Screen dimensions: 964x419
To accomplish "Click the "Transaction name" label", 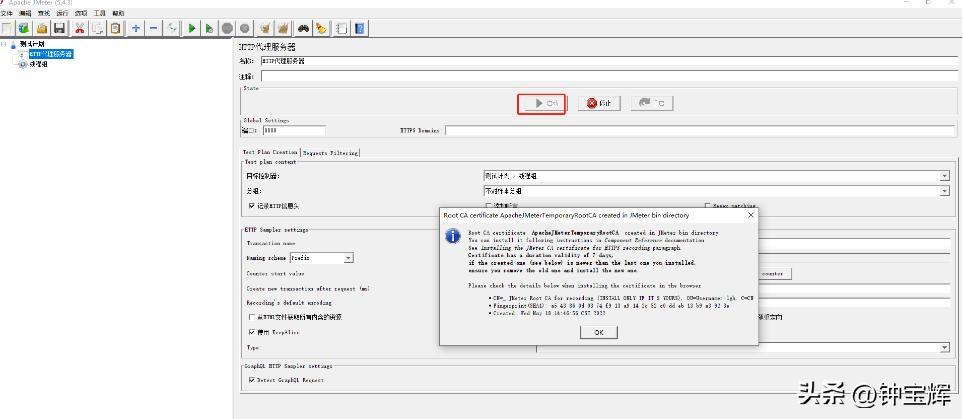I will point(271,243).
